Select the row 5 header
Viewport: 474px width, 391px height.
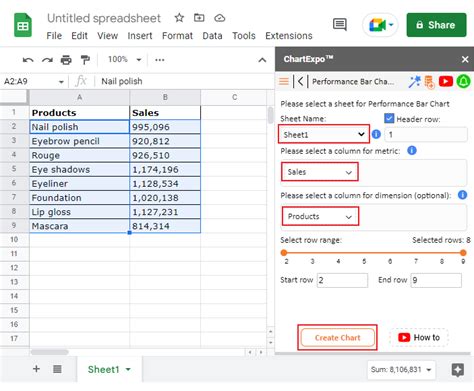pyautogui.click(x=14, y=169)
